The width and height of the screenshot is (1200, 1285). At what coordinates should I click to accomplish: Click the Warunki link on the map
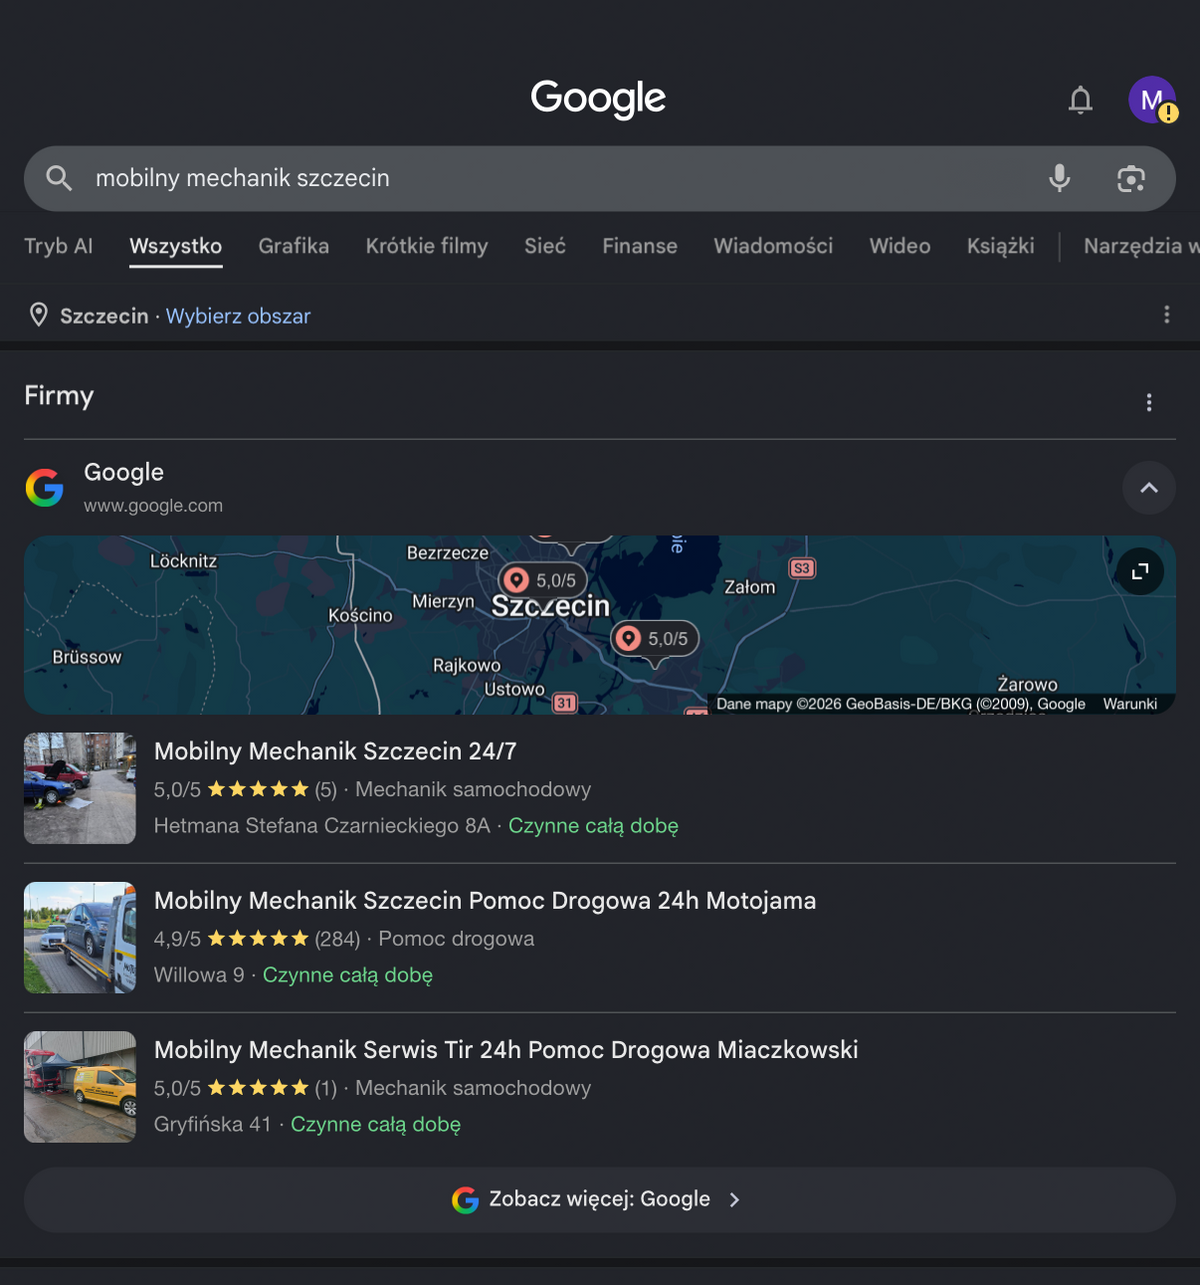[1130, 704]
